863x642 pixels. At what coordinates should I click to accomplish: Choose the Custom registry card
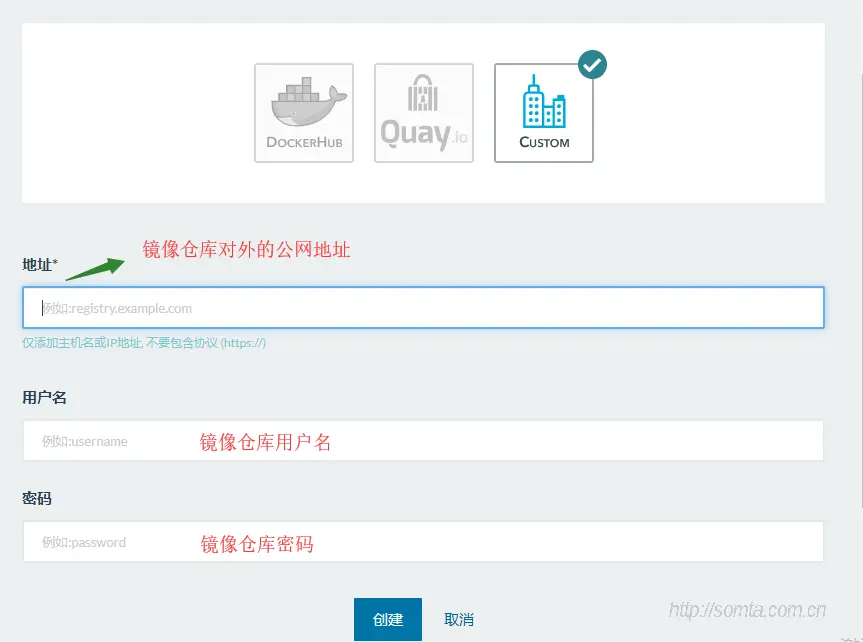(x=544, y=113)
